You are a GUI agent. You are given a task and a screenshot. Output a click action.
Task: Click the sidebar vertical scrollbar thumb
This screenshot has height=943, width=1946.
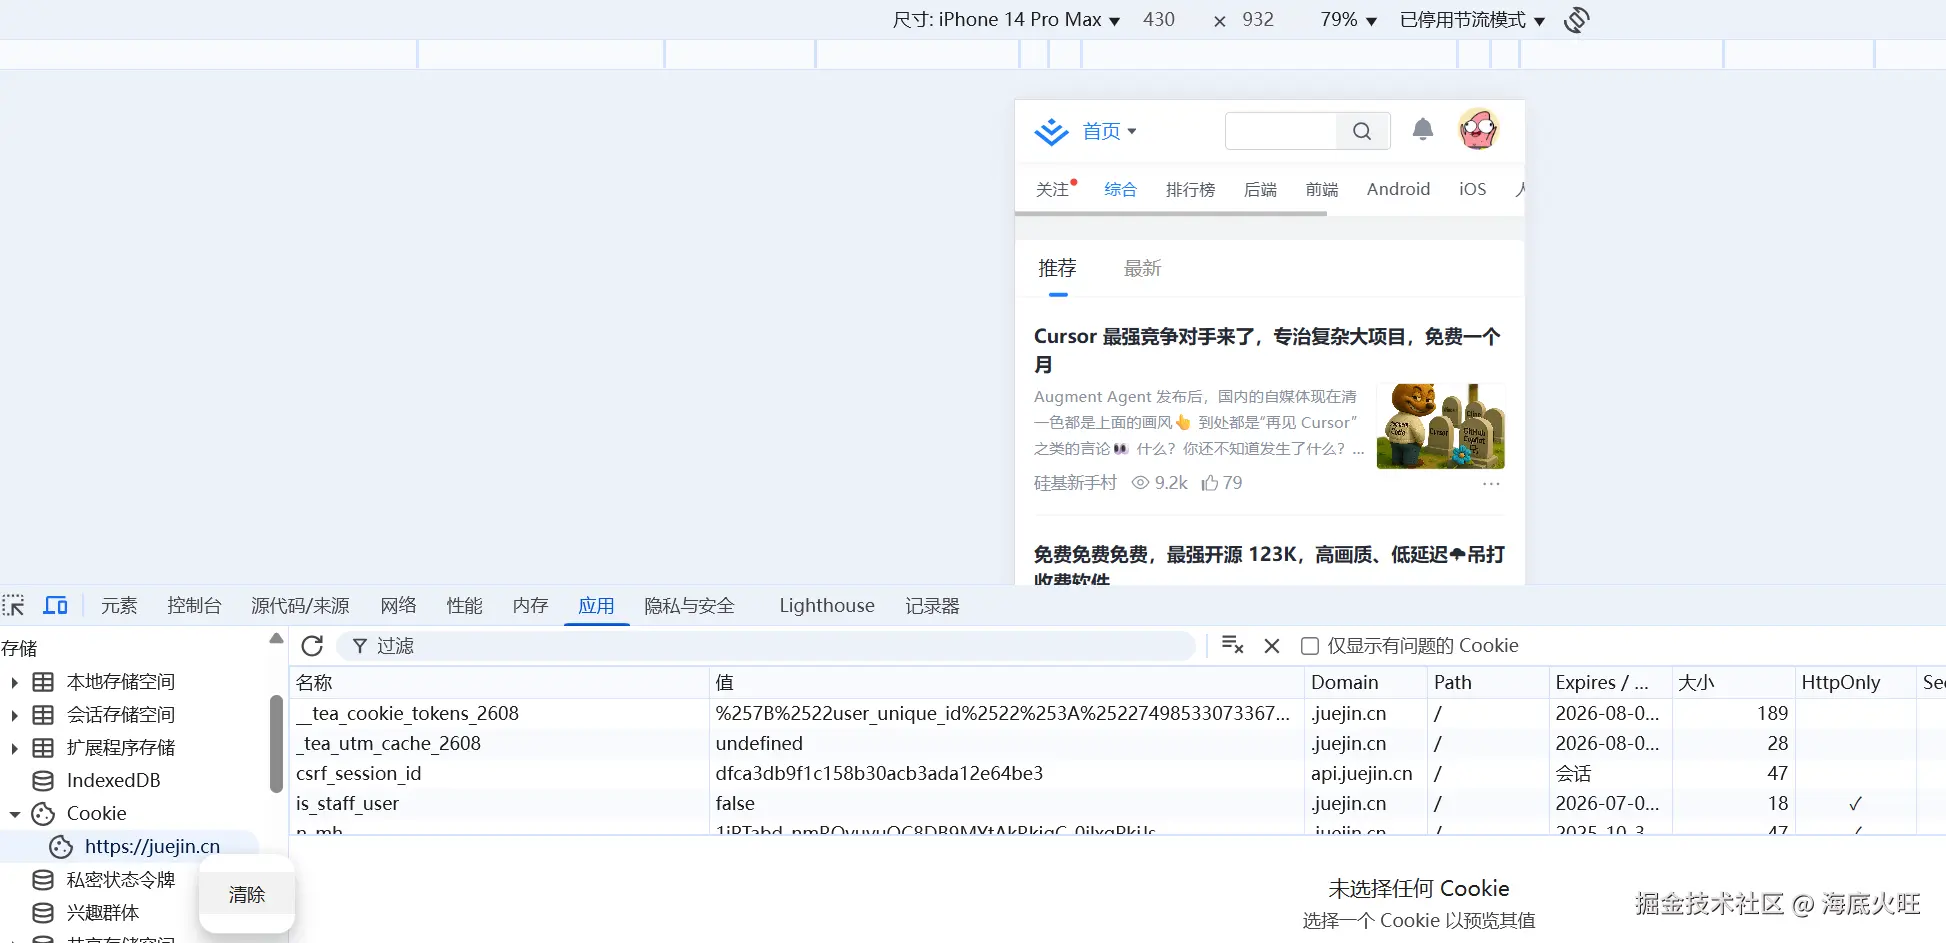(x=276, y=745)
